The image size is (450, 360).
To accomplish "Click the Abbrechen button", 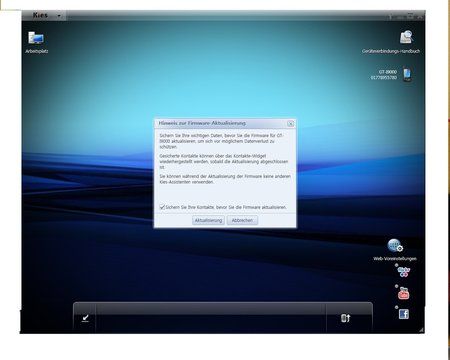I will [x=242, y=220].
